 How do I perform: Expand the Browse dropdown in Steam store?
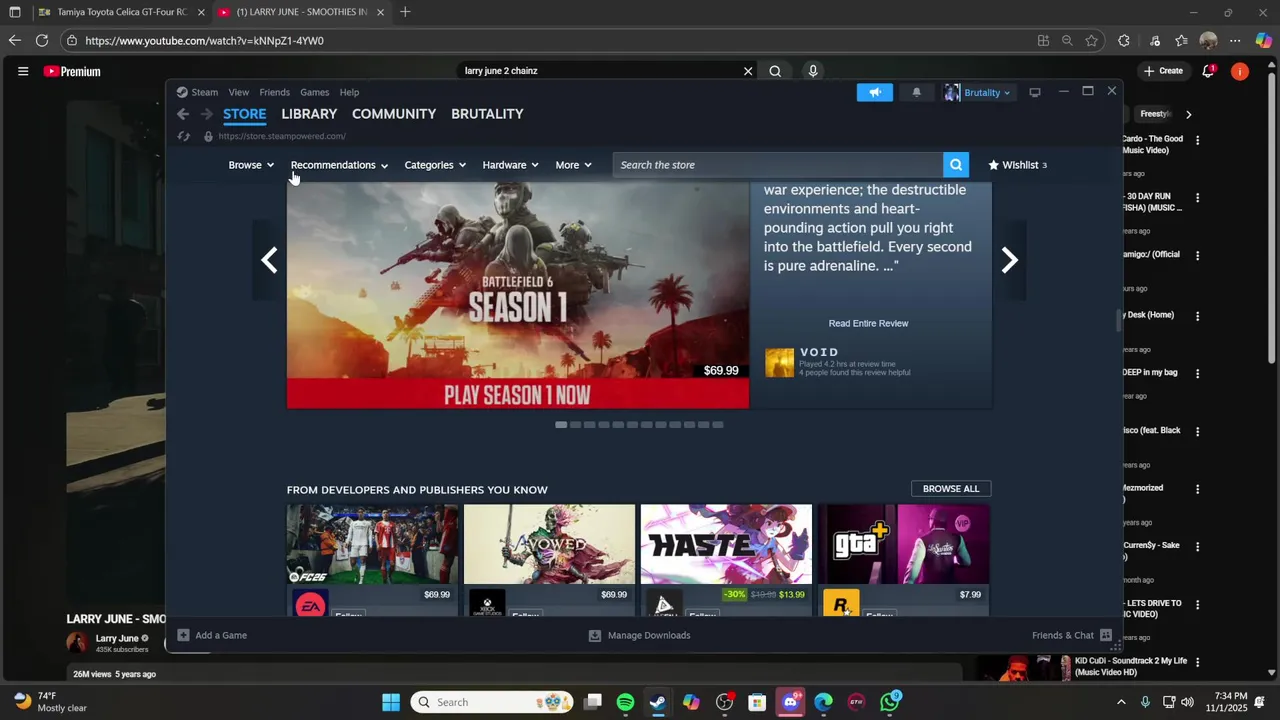(x=251, y=165)
